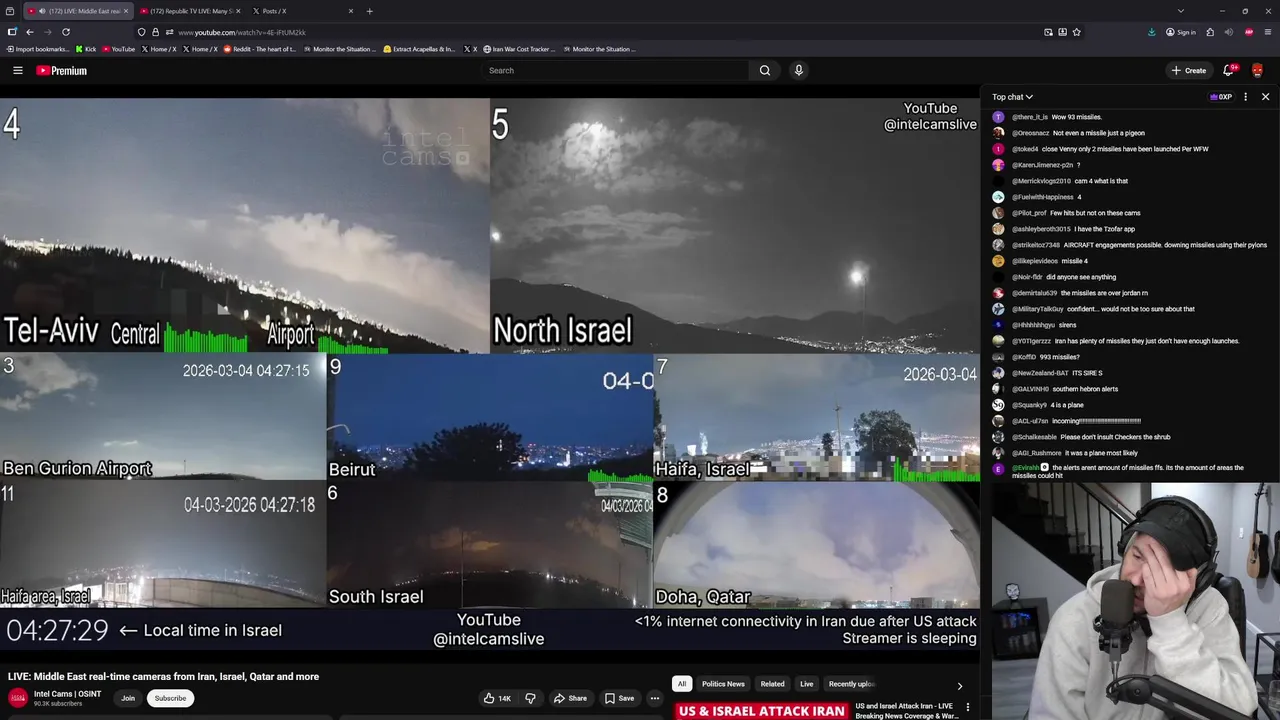Viewport: 1280px width, 720px height.
Task: Open the YouTube bookmark in bookmarks bar
Action: pyautogui.click(x=118, y=49)
